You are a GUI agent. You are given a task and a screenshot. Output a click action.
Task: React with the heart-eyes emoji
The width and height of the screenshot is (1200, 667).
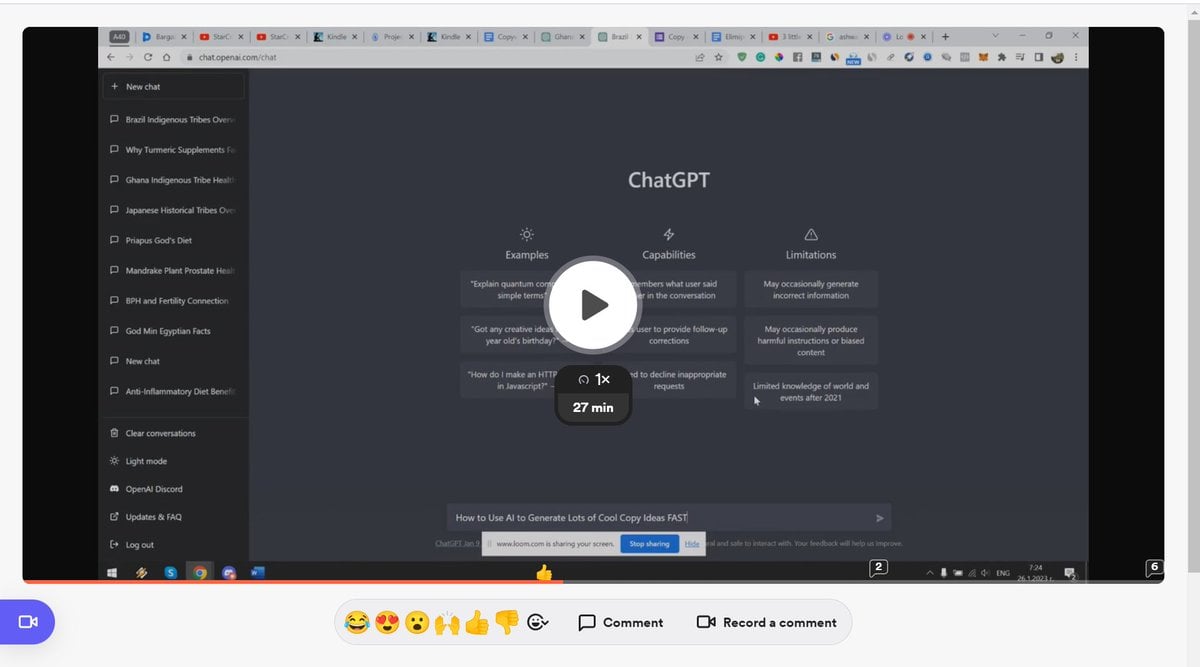tap(387, 622)
